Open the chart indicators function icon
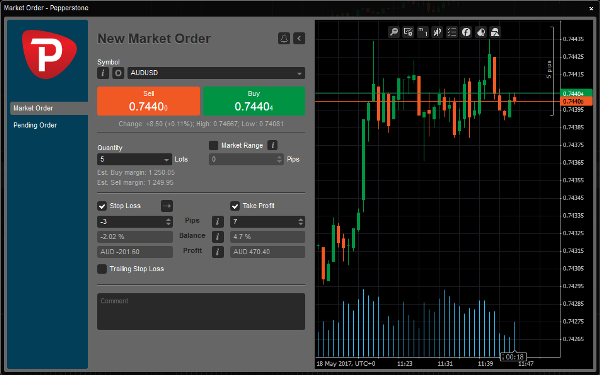The width and height of the screenshot is (600, 375). [466, 32]
